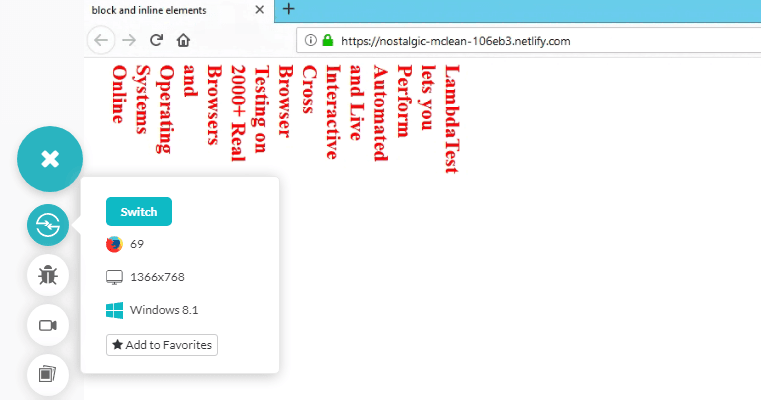Screen dimensions: 761x400
Task: Click the vertical 'Online' red text
Action: click(x=119, y=94)
